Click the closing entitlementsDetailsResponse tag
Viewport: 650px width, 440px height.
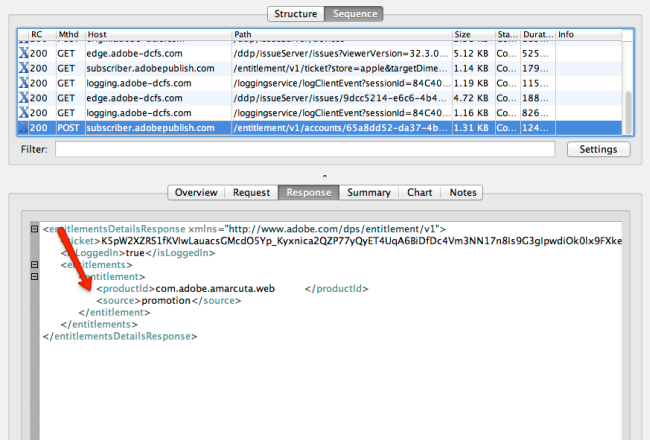tap(120, 336)
